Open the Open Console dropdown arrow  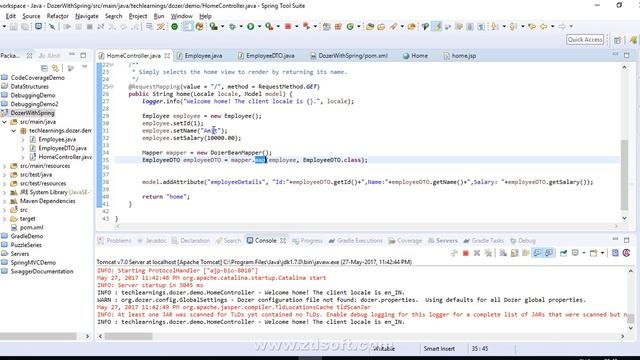tap(602, 253)
